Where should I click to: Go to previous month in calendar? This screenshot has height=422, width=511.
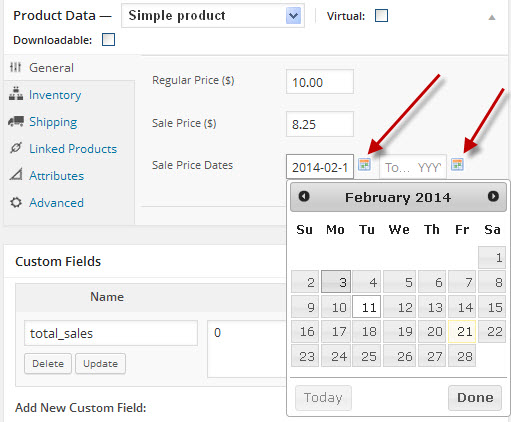pyautogui.click(x=304, y=196)
